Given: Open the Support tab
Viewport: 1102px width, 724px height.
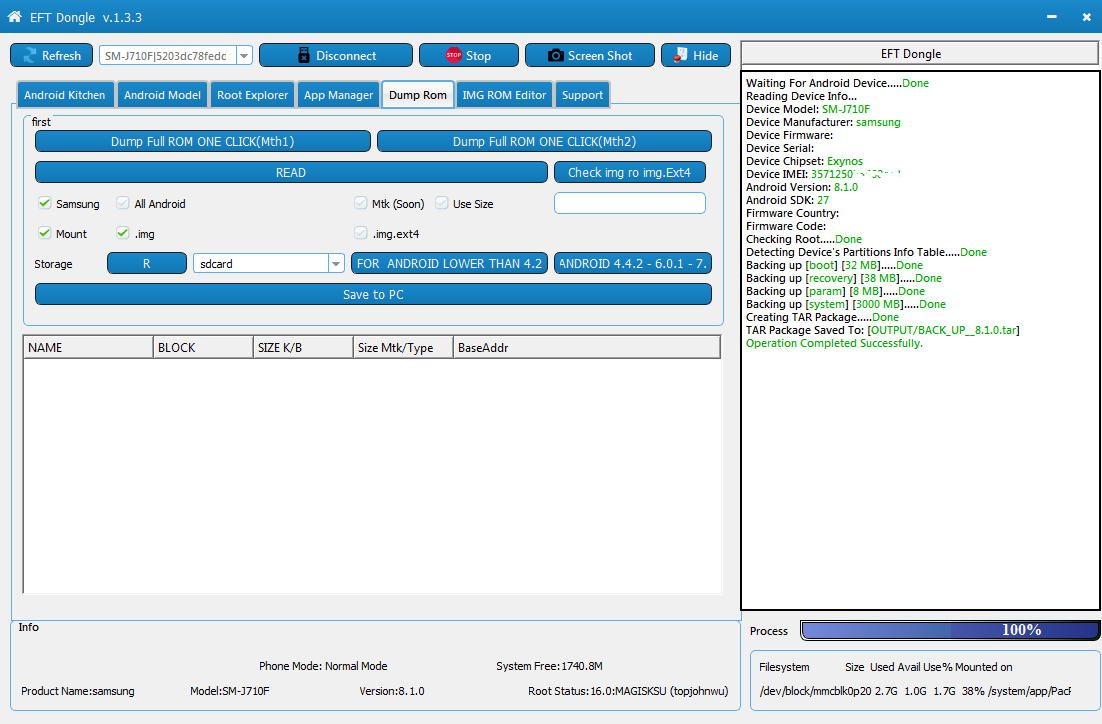Looking at the screenshot, I should click(x=582, y=95).
